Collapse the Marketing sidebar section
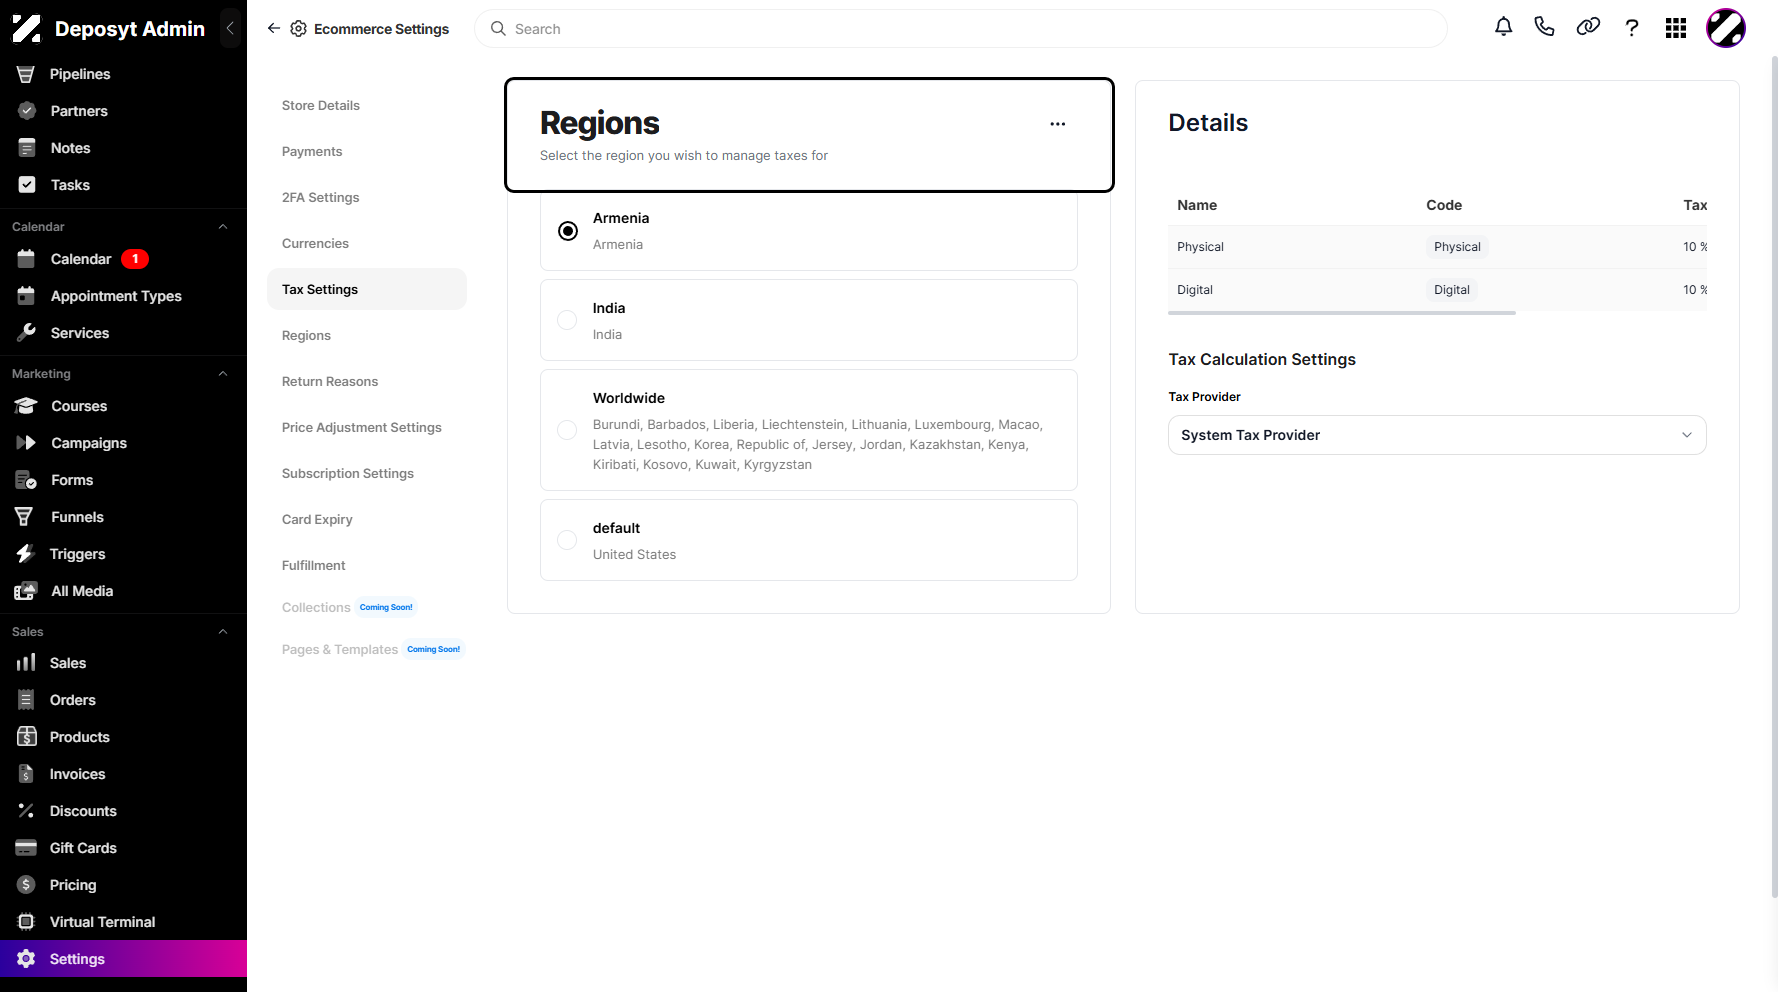Image resolution: width=1778 pixels, height=992 pixels. [223, 374]
